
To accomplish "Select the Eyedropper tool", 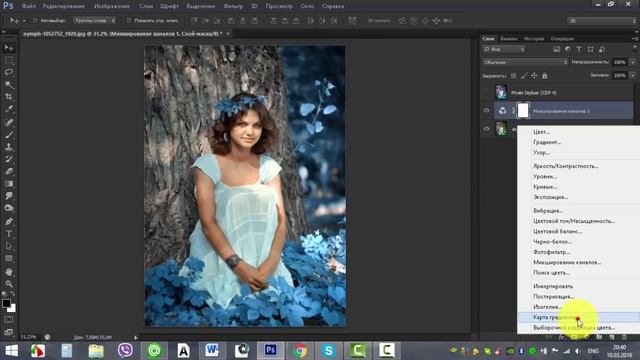I will (x=9, y=109).
